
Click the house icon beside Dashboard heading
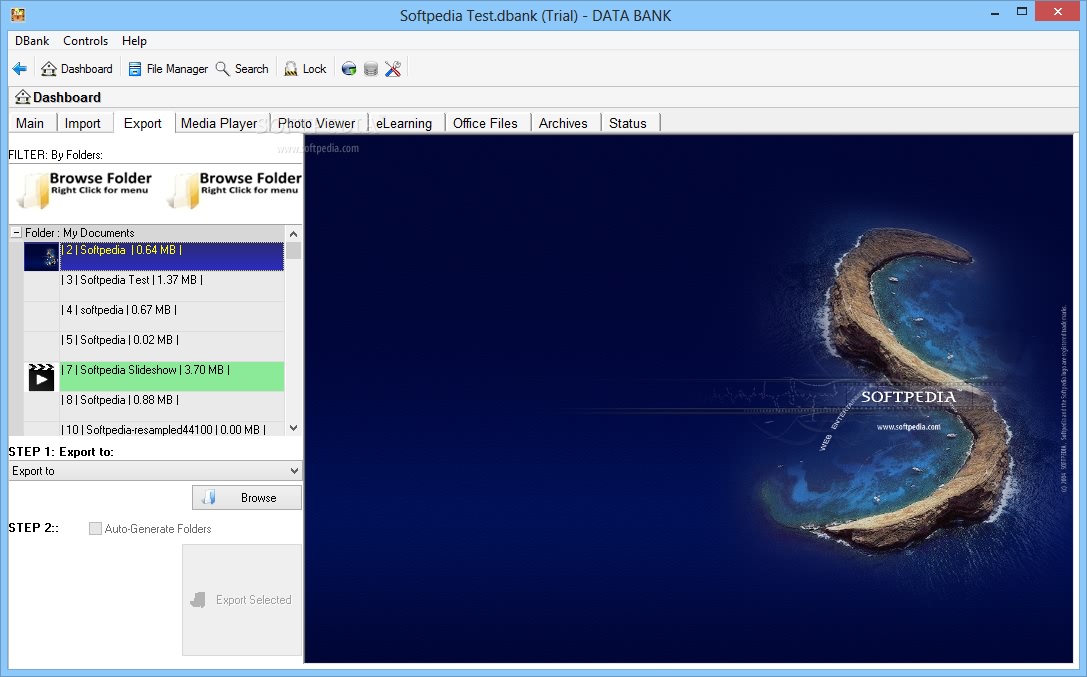pos(23,97)
